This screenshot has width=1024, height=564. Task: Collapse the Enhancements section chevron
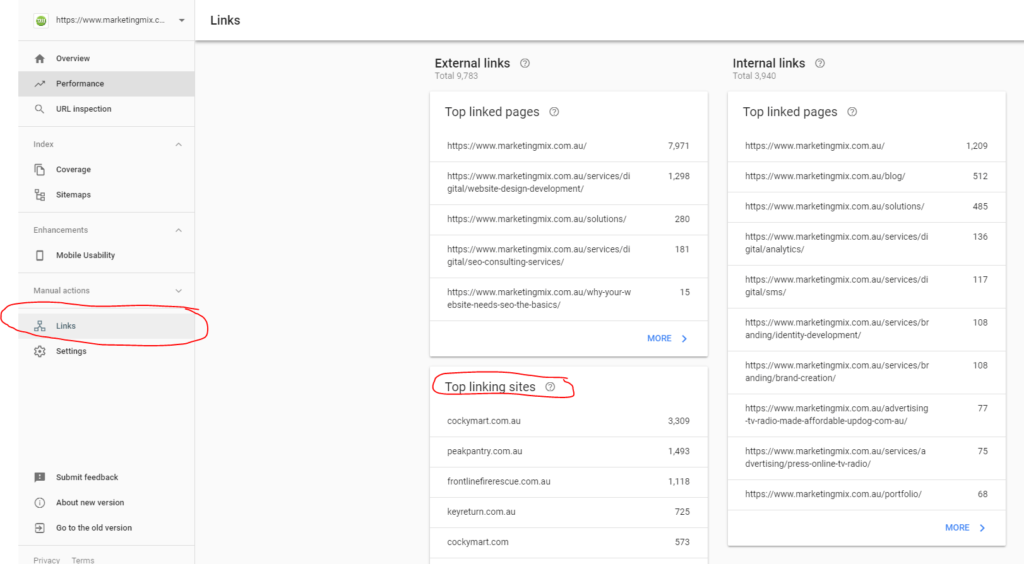(x=178, y=230)
